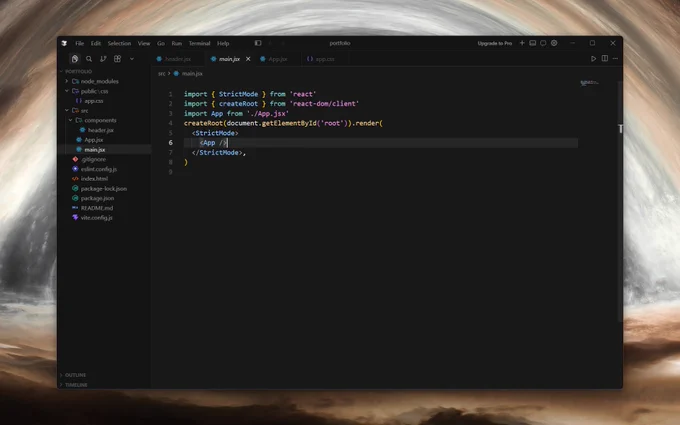
Task: Open vite.config.js file
Action: tap(96, 218)
